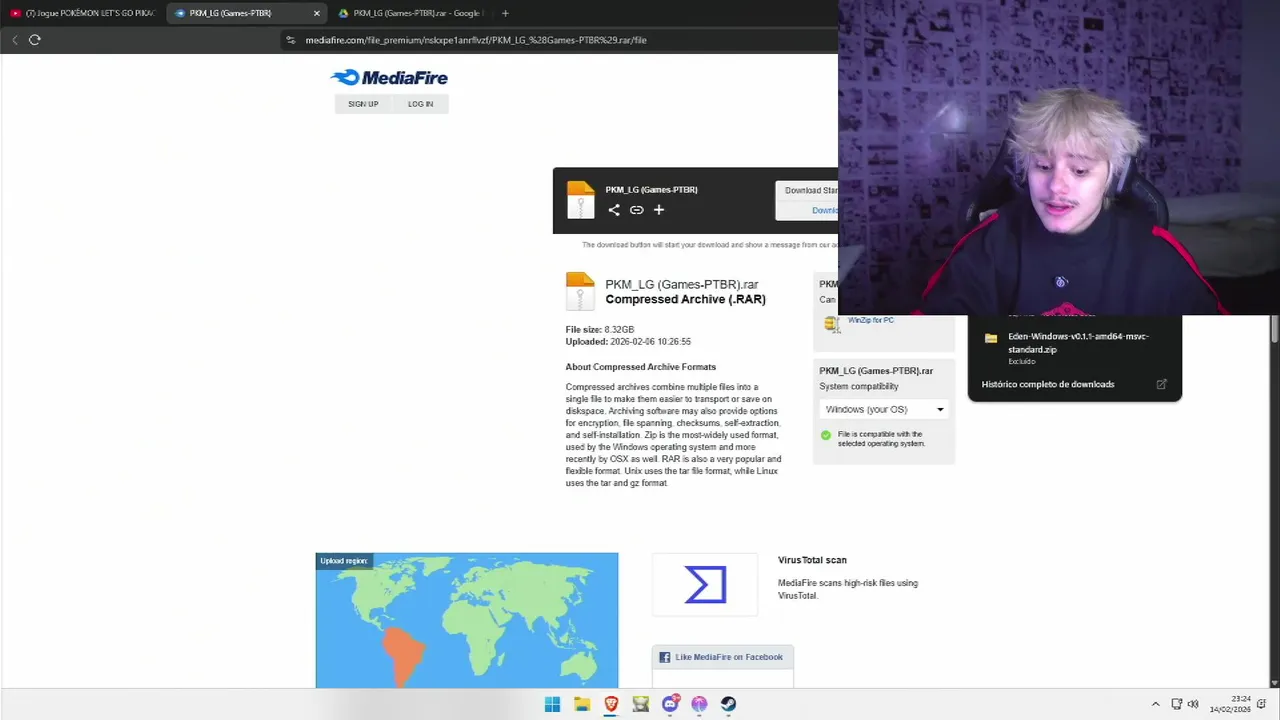Image resolution: width=1280 pixels, height=720 pixels.
Task: Click SIGN UP on MediaFire
Action: click(x=363, y=104)
